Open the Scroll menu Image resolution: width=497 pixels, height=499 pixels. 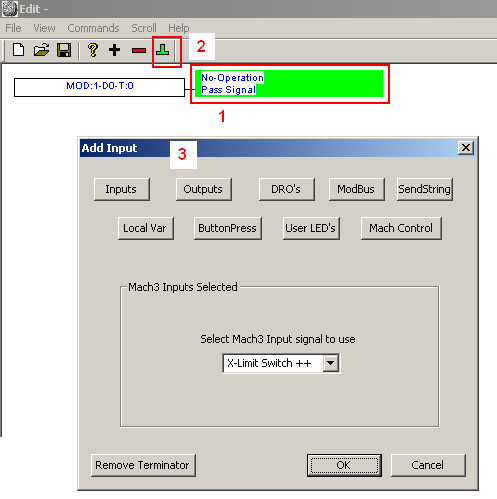click(x=144, y=28)
